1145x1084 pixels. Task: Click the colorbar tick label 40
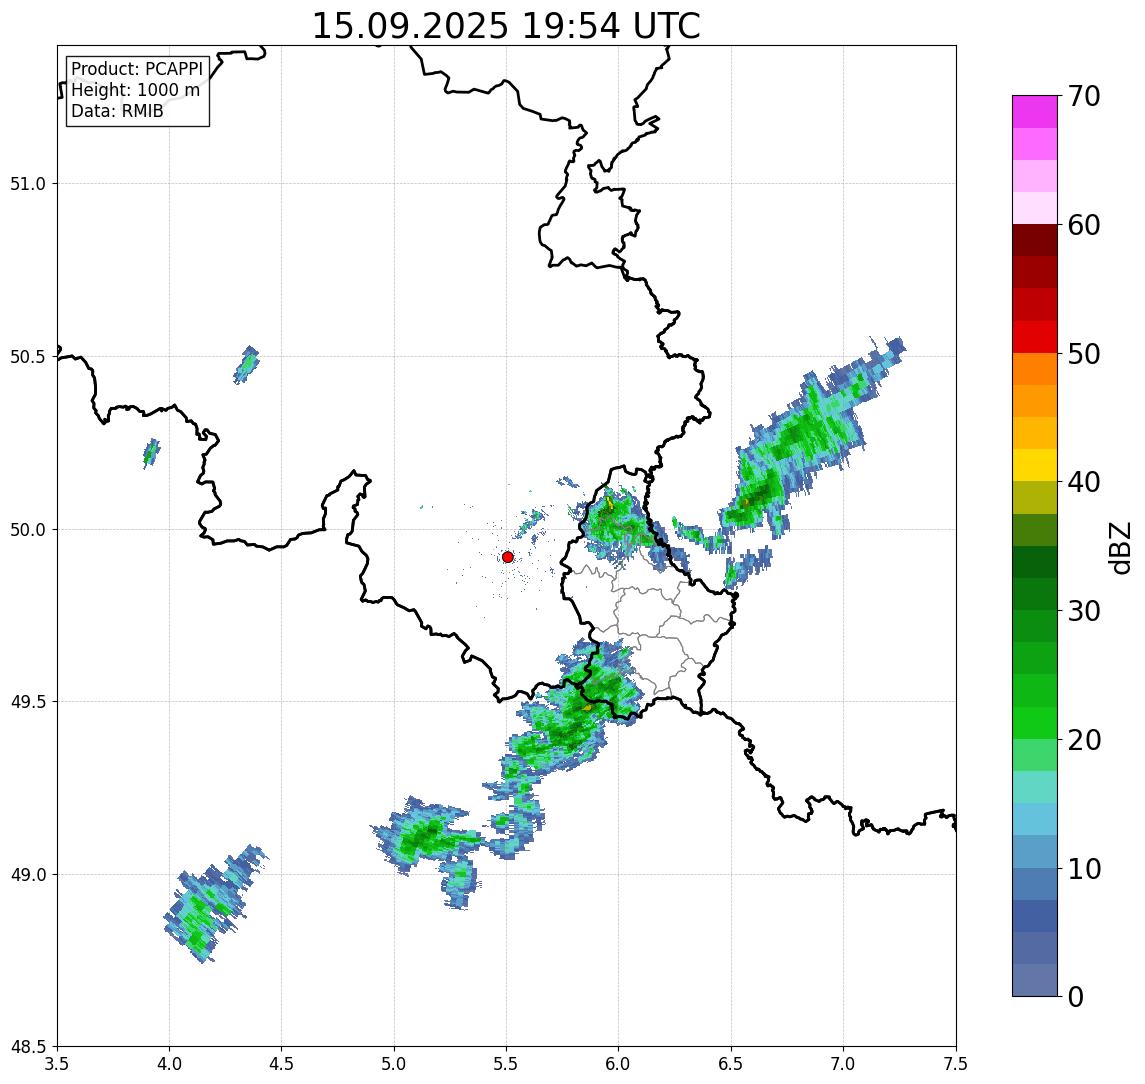(1083, 482)
